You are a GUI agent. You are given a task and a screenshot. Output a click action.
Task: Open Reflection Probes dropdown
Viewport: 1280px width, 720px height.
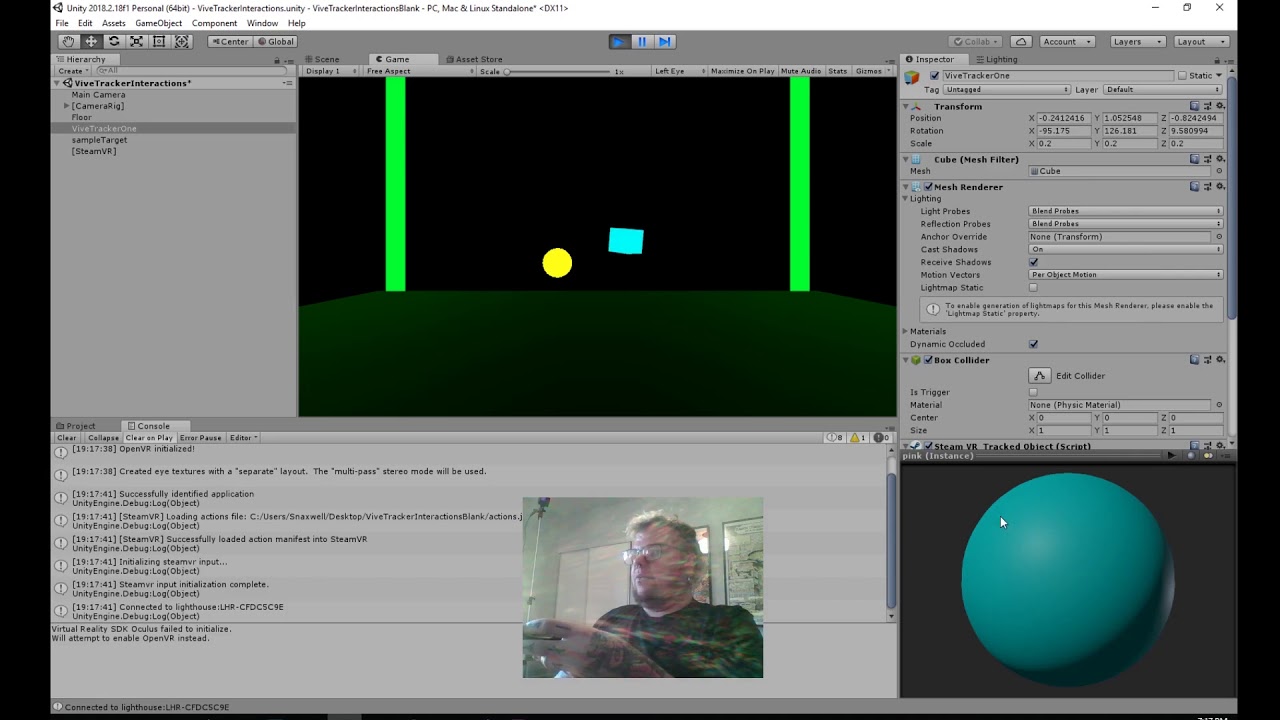[1126, 224]
